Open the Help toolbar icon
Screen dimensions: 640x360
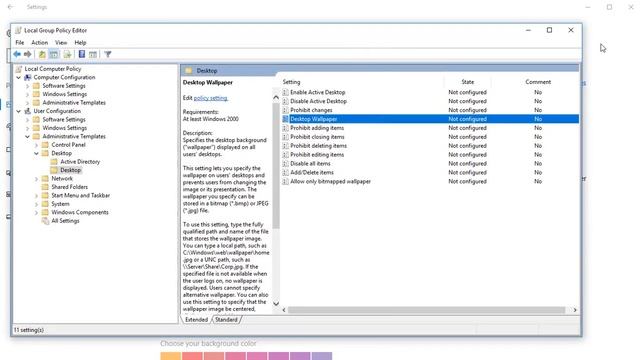click(82, 54)
